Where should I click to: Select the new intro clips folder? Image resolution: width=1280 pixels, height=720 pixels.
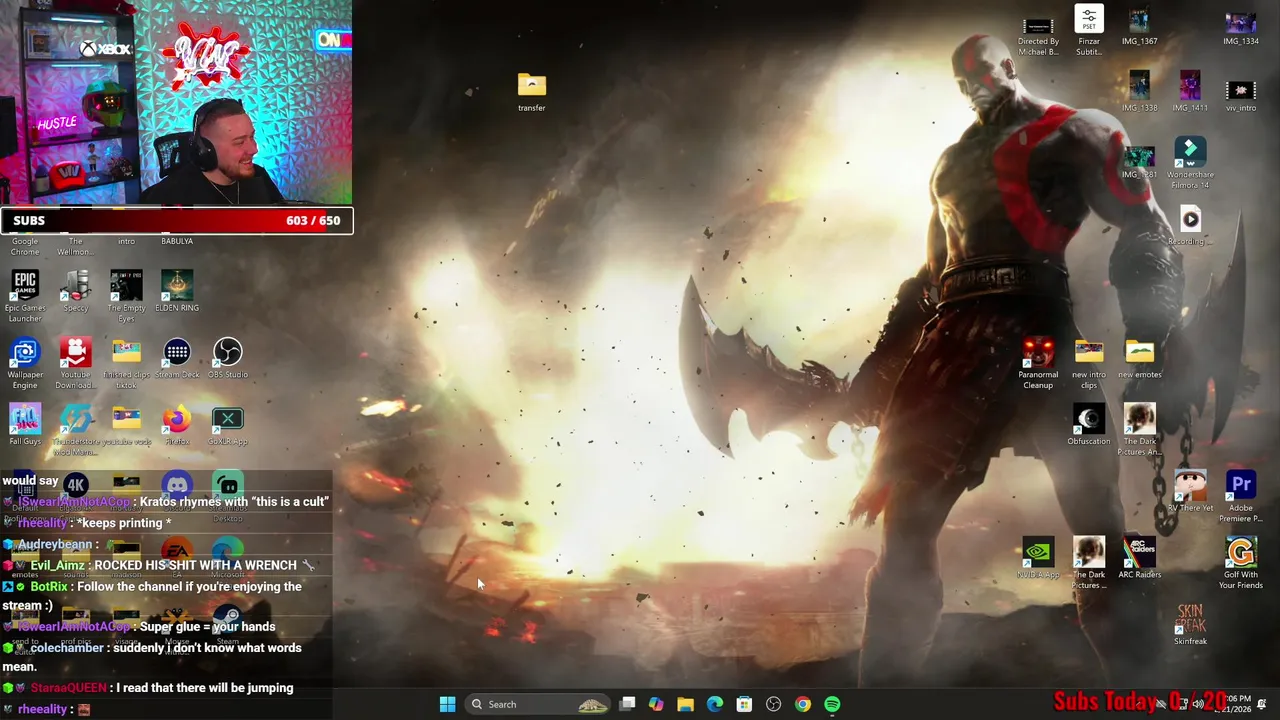[x=1089, y=363]
